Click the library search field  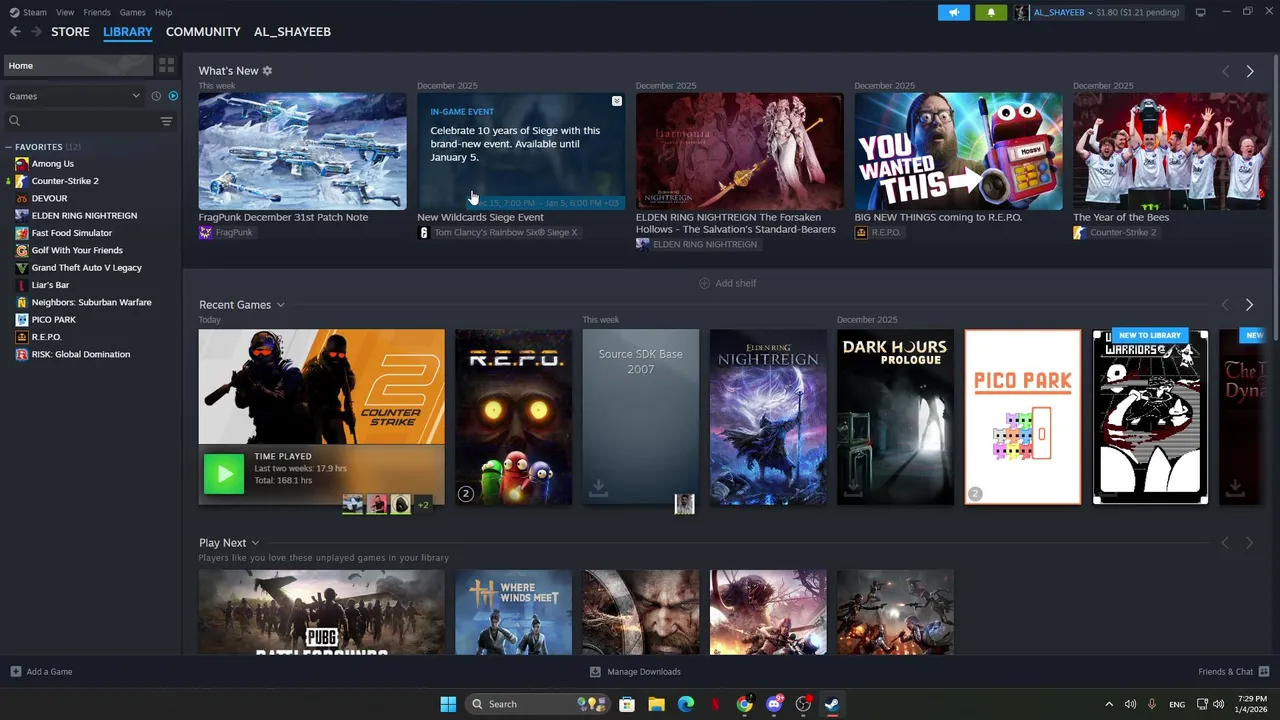point(82,121)
